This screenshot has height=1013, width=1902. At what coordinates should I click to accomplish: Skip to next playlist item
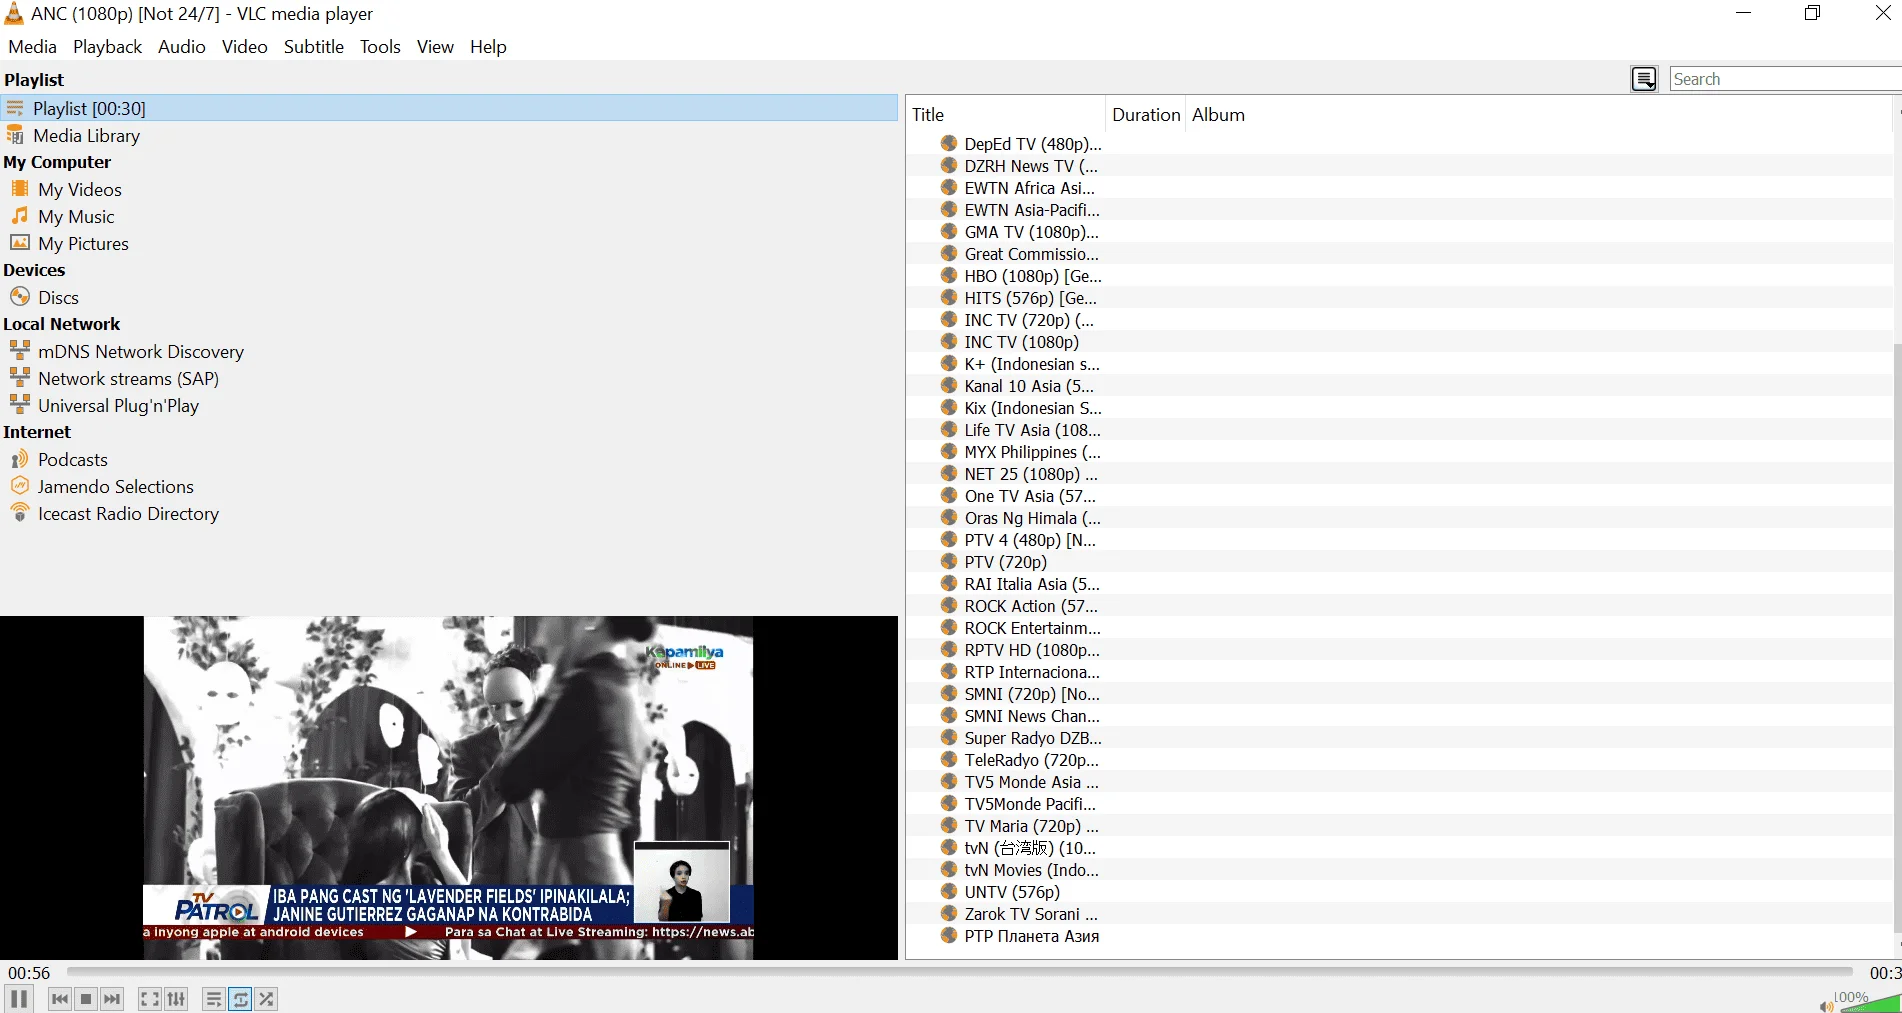[x=112, y=999]
